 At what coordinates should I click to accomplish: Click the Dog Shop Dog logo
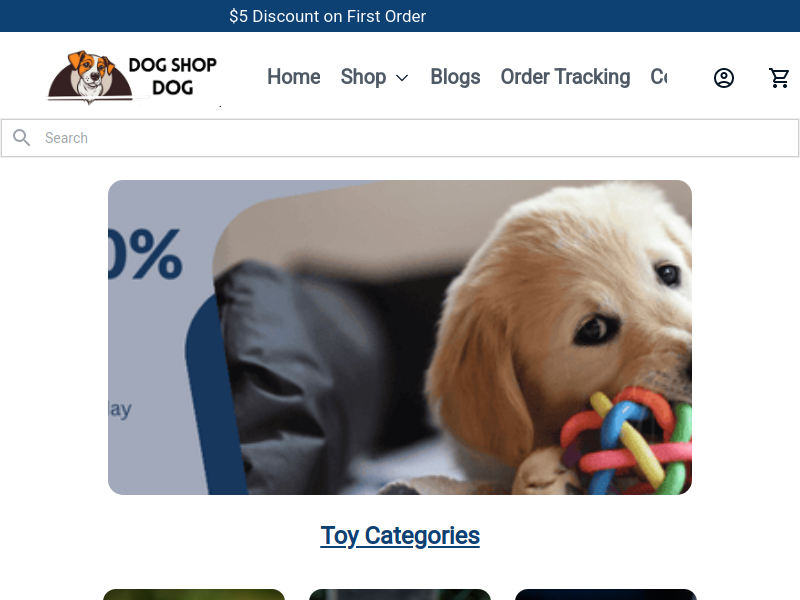(x=133, y=77)
